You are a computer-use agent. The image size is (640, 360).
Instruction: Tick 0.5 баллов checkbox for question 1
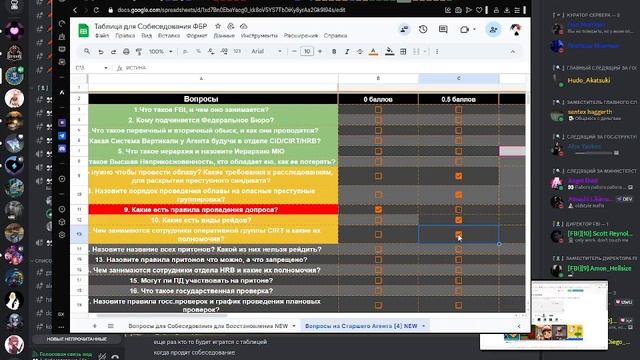tap(458, 110)
